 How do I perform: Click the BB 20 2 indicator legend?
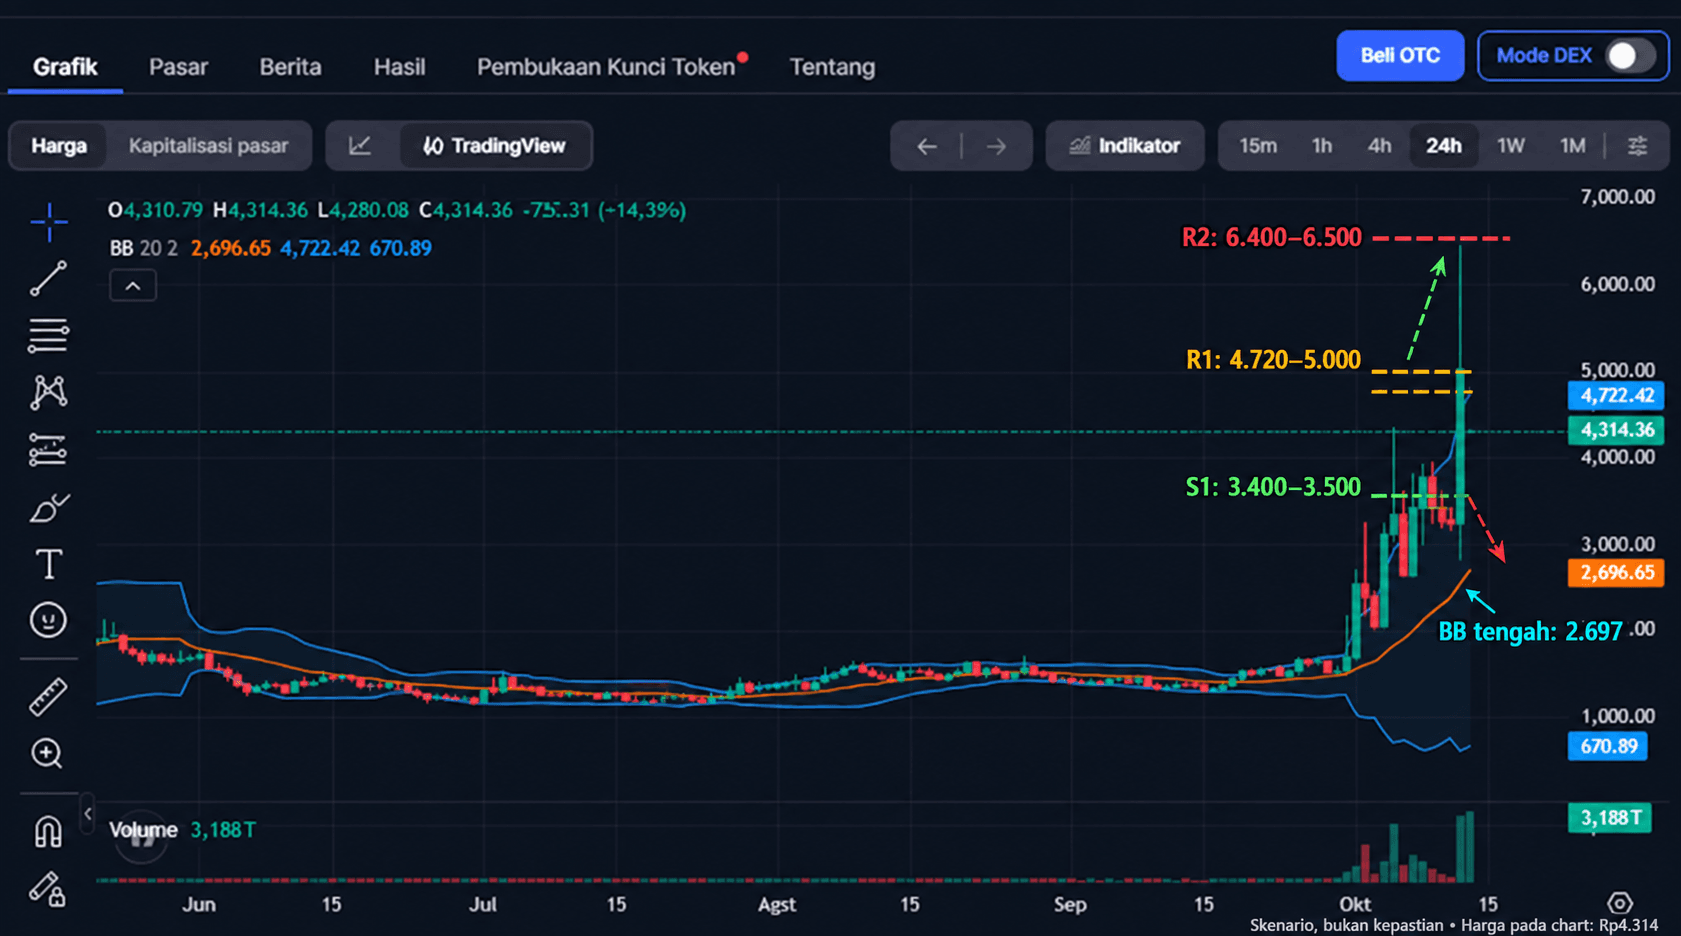point(143,248)
